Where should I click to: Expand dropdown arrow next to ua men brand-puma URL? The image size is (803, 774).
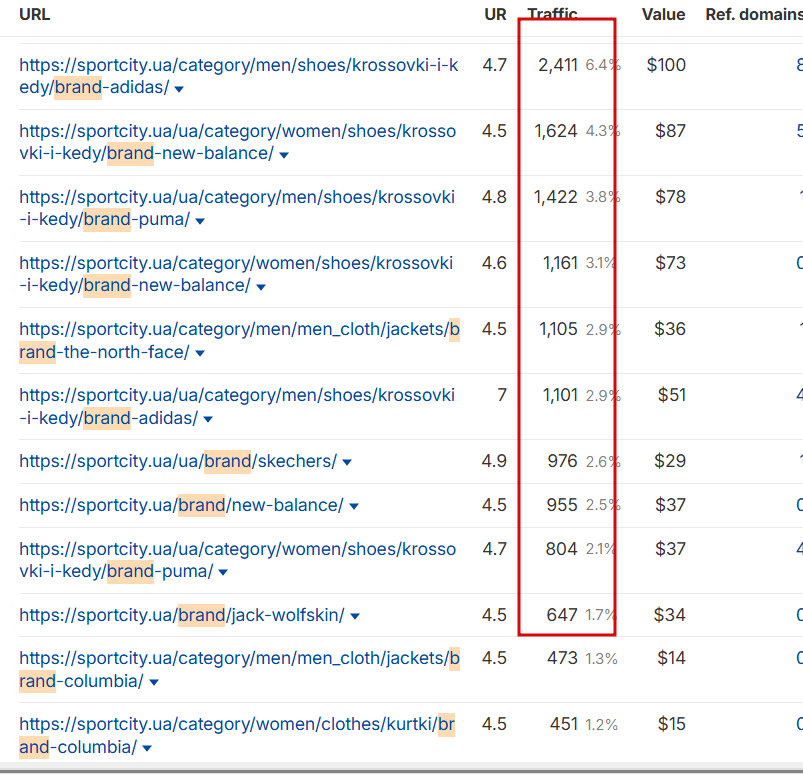[x=200, y=221]
